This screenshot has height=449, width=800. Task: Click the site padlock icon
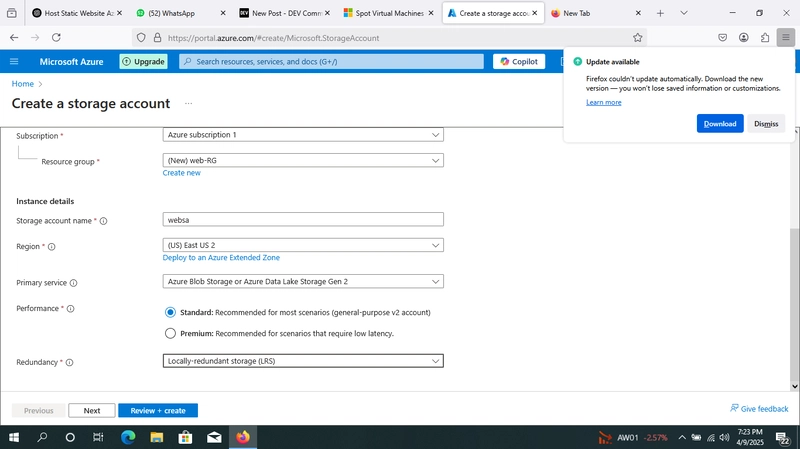157,38
